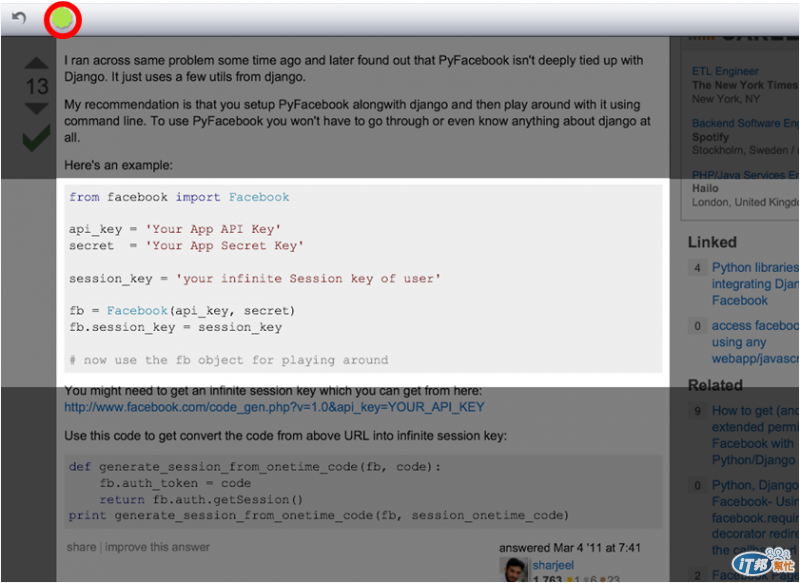Click the undo arrow icon in the toolbar
The height and width of the screenshot is (583, 800).
coord(19,18)
